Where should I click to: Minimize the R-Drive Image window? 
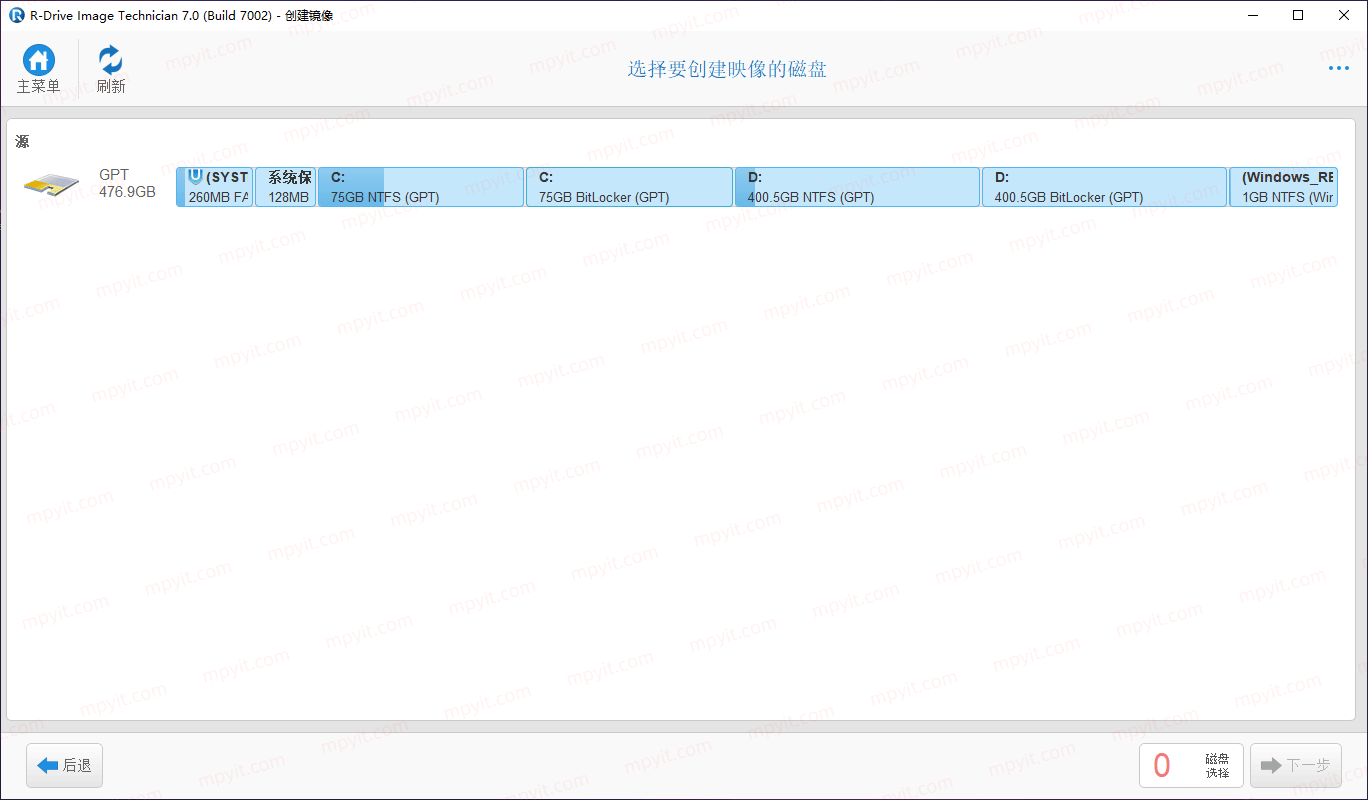pyautogui.click(x=1252, y=15)
